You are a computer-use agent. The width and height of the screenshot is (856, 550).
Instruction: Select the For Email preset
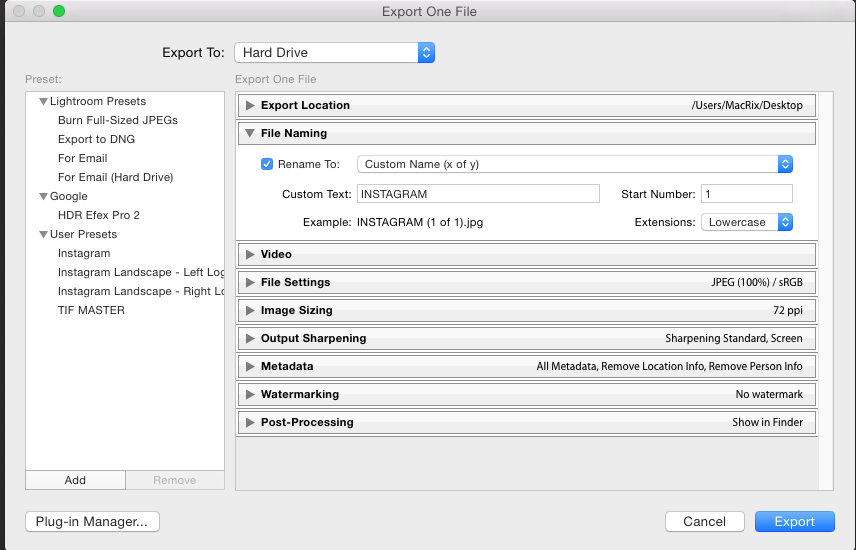click(x=82, y=158)
